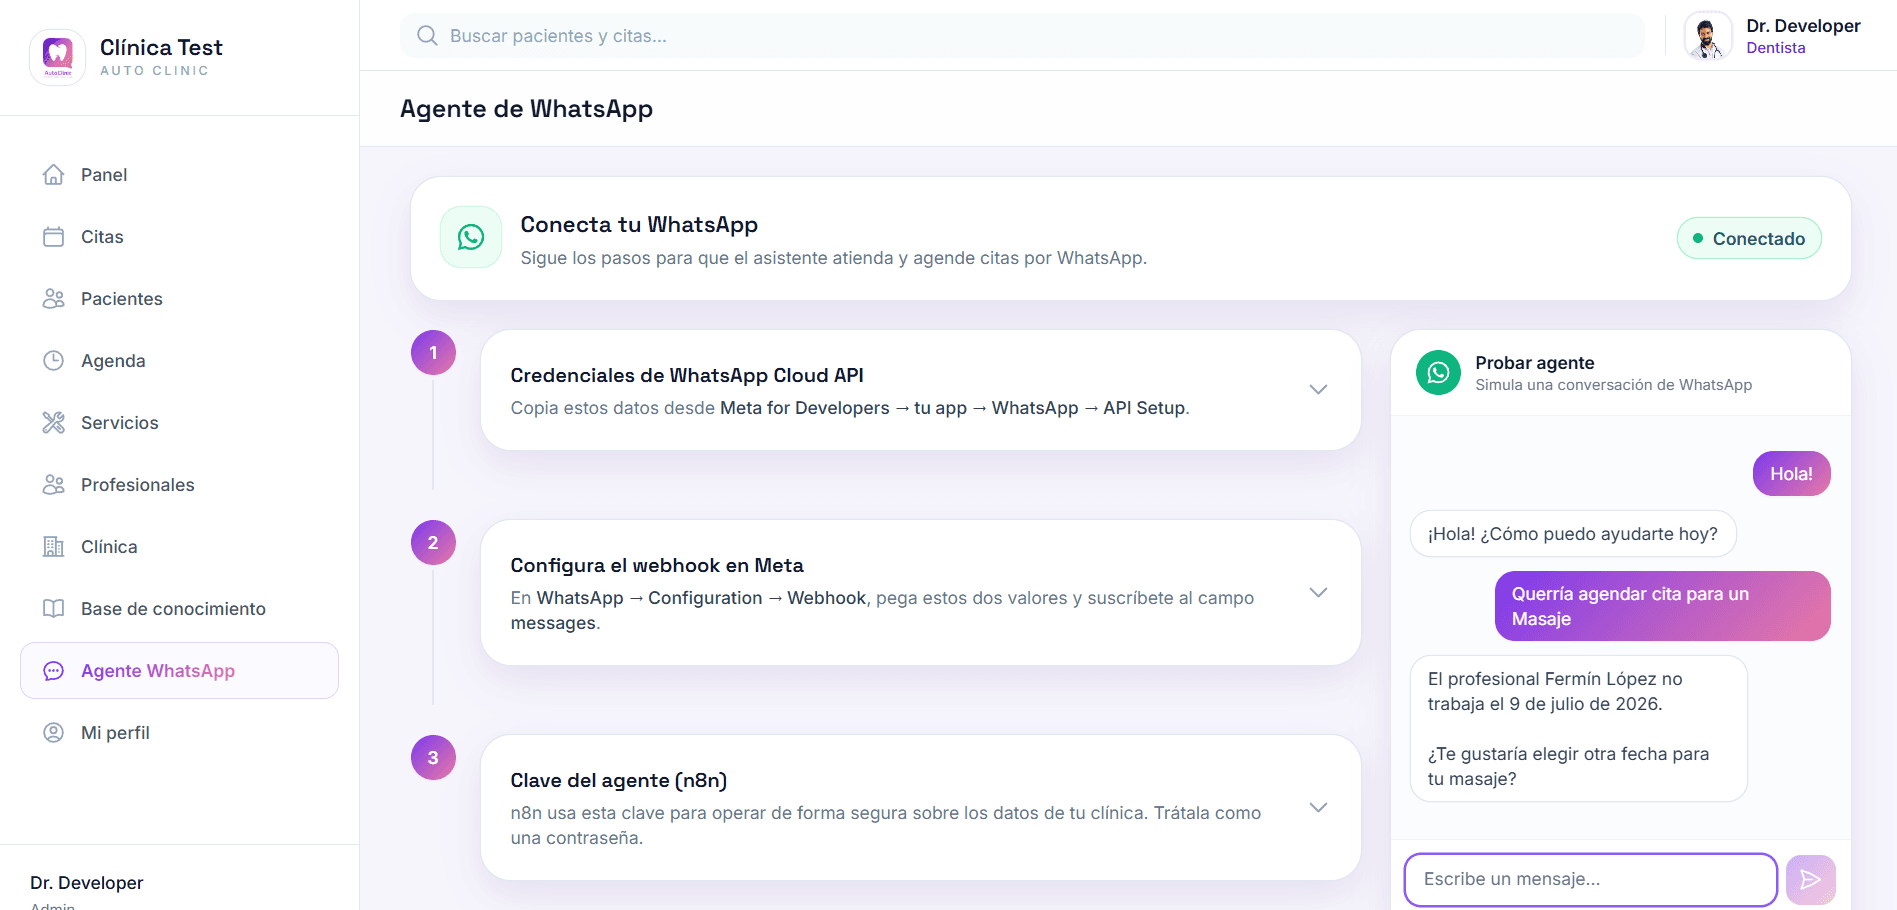This screenshot has height=910, width=1897.
Task: Click the WhatsApp icon in Conecta tu WhatsApp
Action: pyautogui.click(x=471, y=237)
